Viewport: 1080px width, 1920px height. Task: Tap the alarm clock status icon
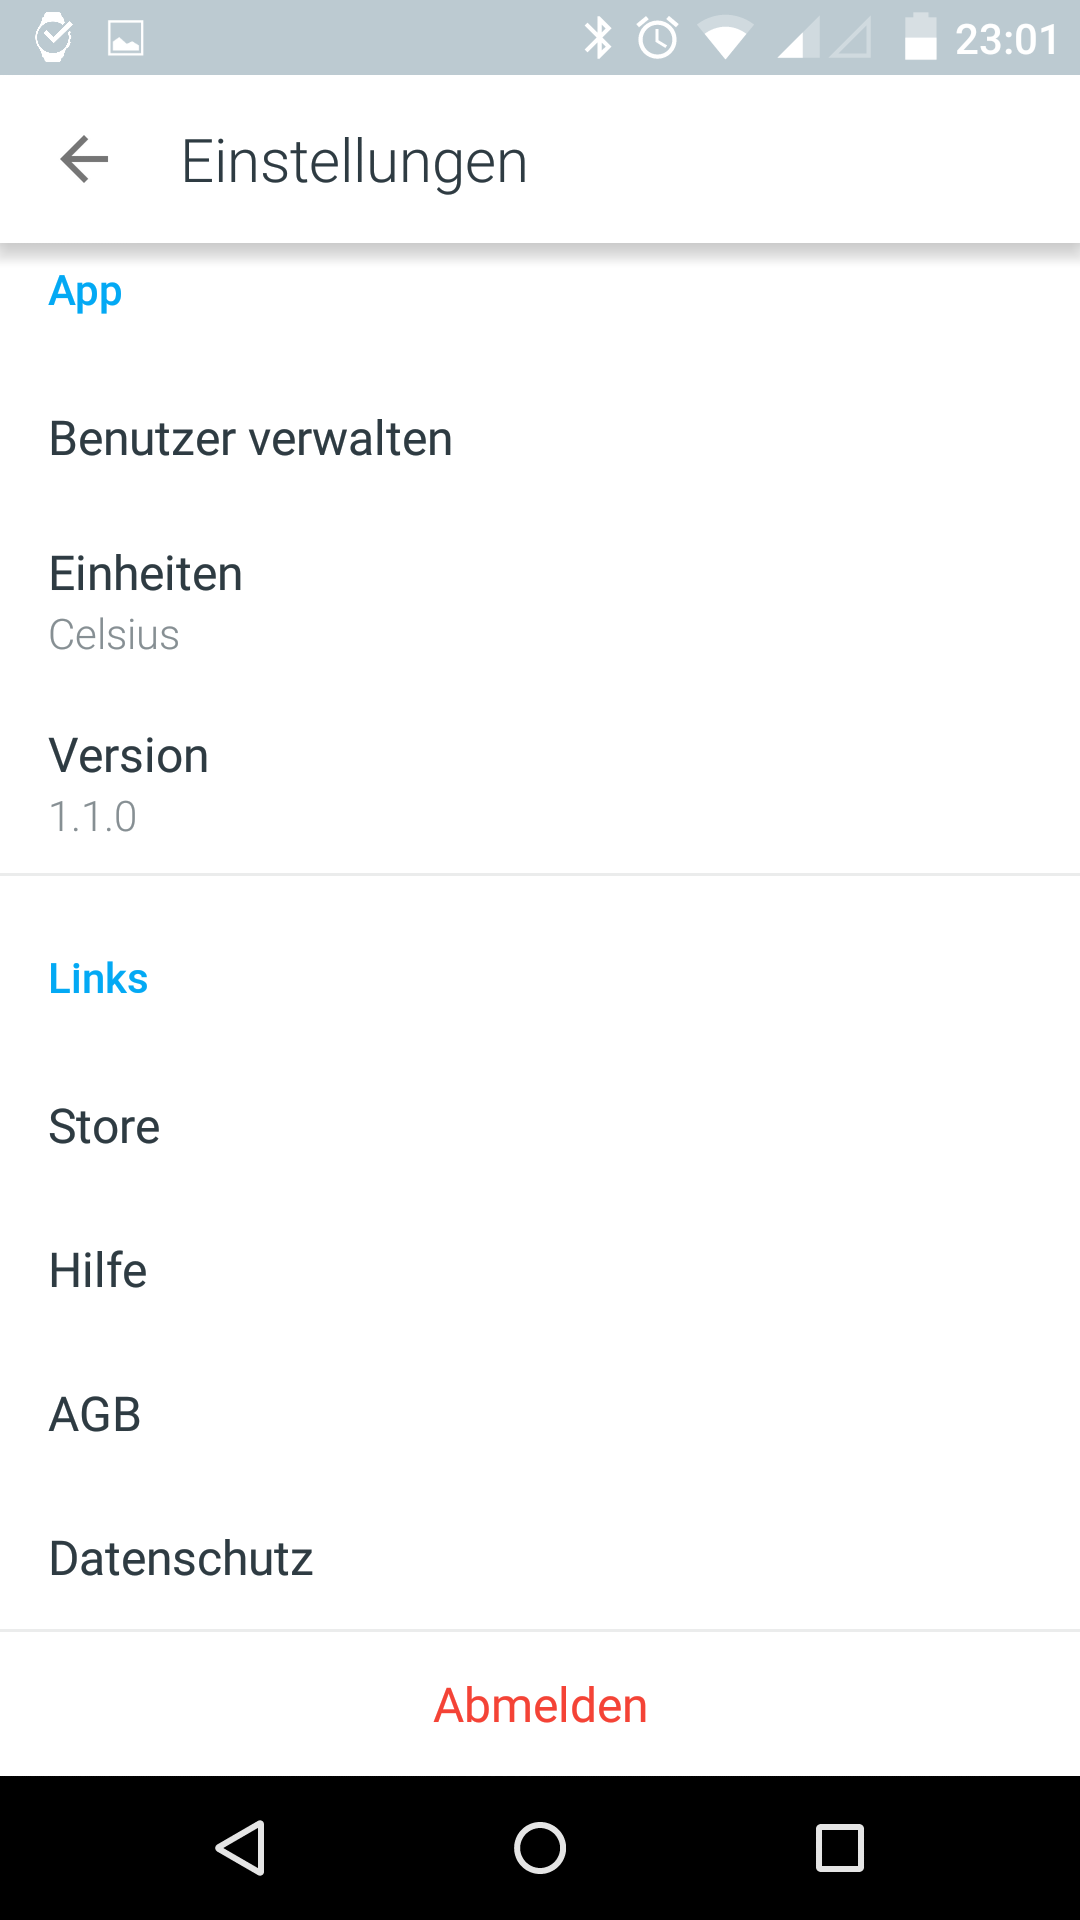[x=657, y=38]
